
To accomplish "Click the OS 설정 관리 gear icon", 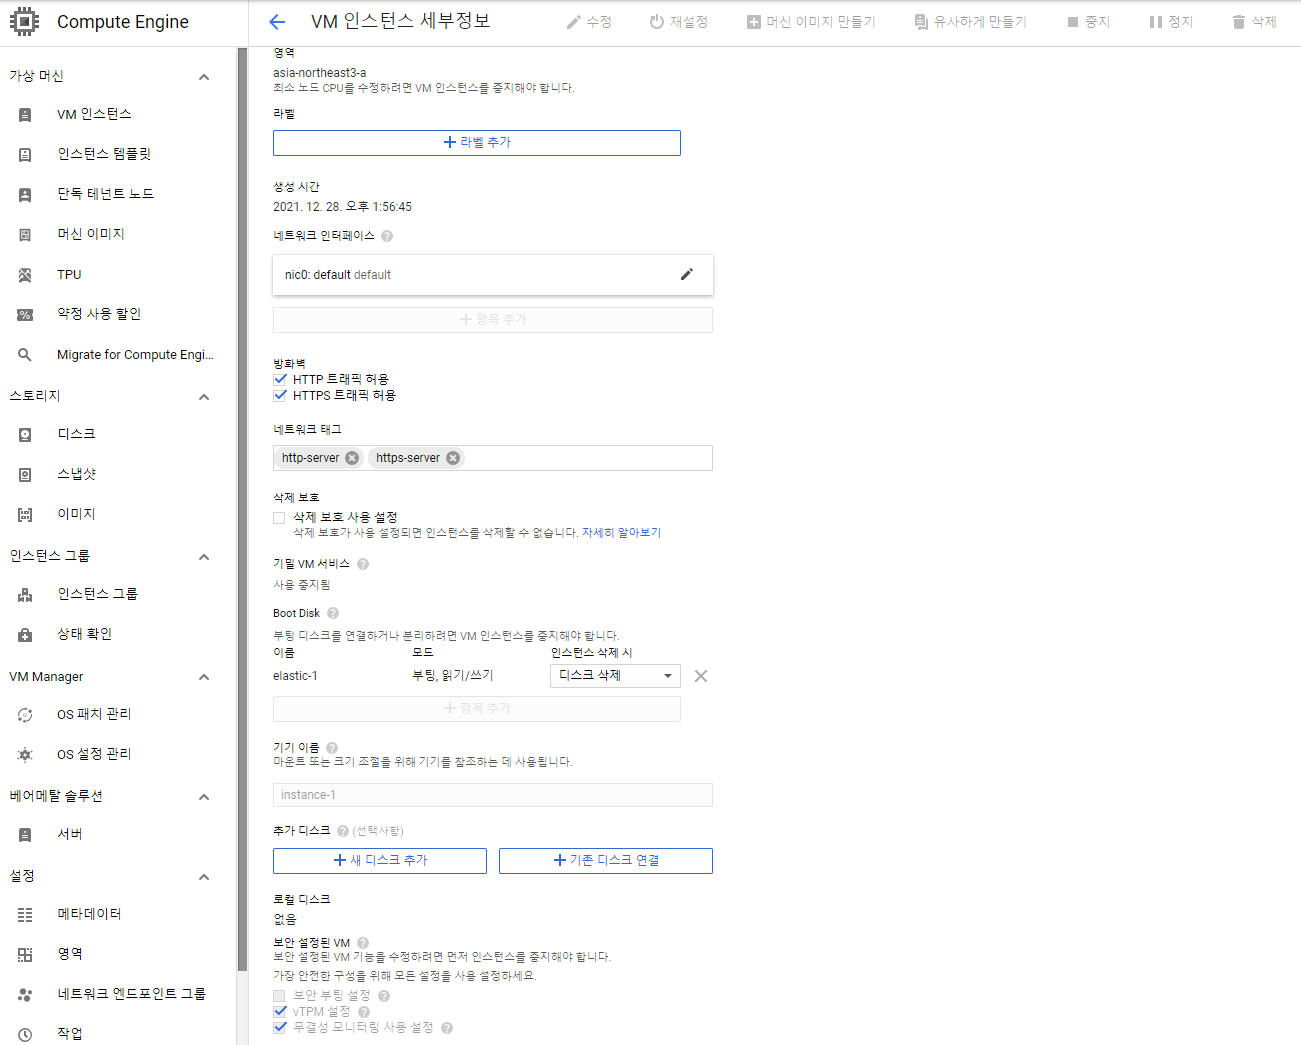I will point(25,755).
